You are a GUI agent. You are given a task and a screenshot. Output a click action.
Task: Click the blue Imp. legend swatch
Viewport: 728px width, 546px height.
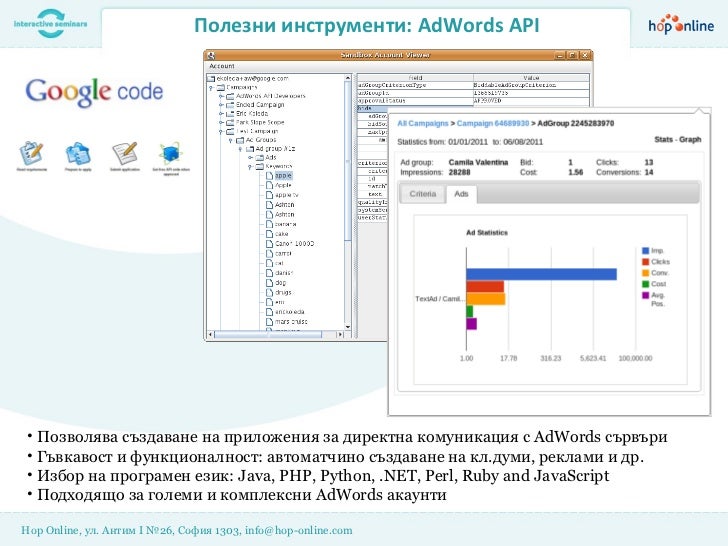645,251
